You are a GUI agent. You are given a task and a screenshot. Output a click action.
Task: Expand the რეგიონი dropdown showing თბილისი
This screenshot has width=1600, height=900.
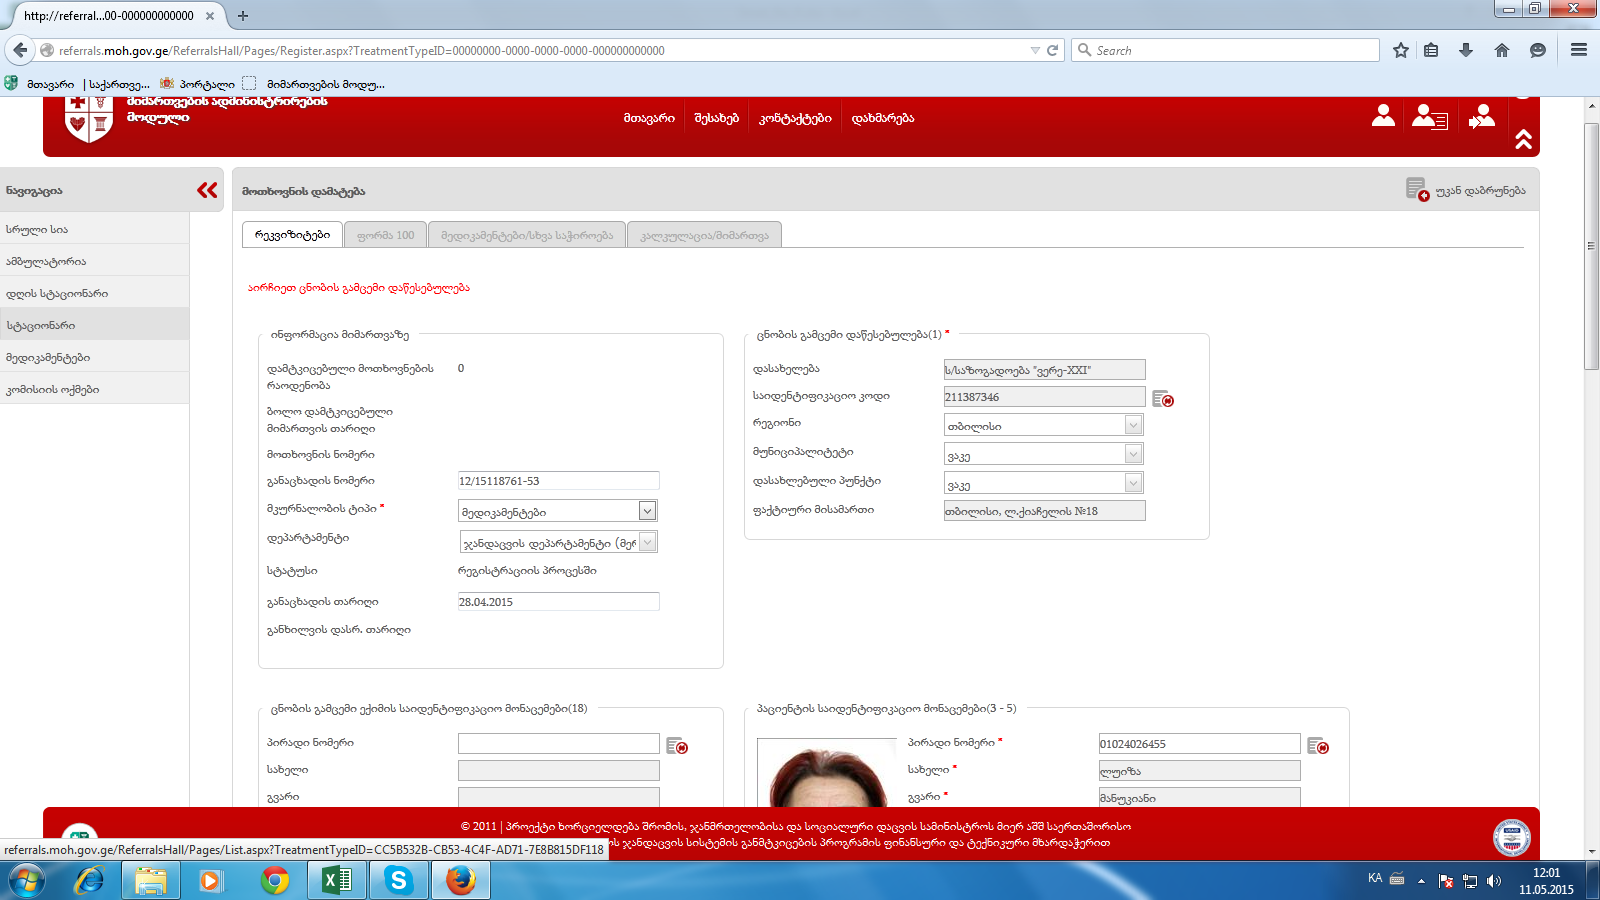pyautogui.click(x=1133, y=425)
